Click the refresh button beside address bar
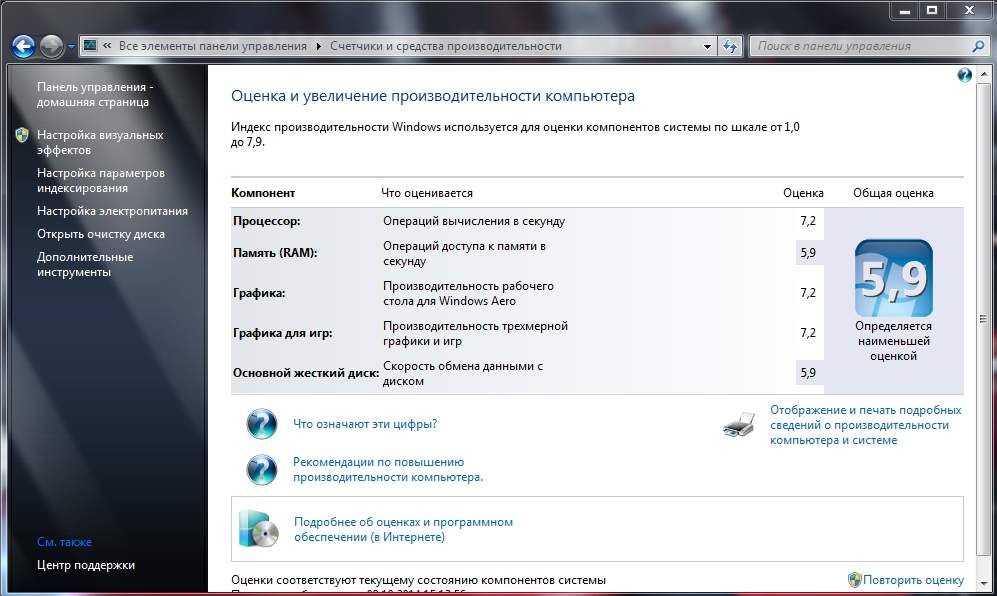 [730, 46]
